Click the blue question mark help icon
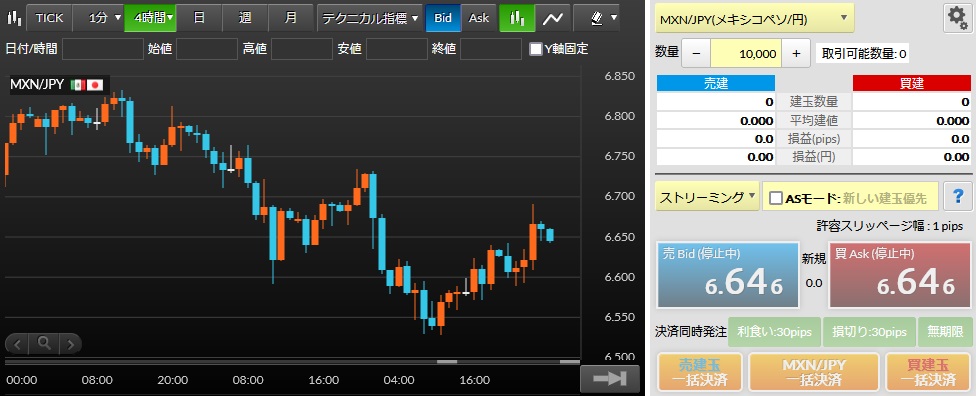The image size is (976, 396). (958, 197)
